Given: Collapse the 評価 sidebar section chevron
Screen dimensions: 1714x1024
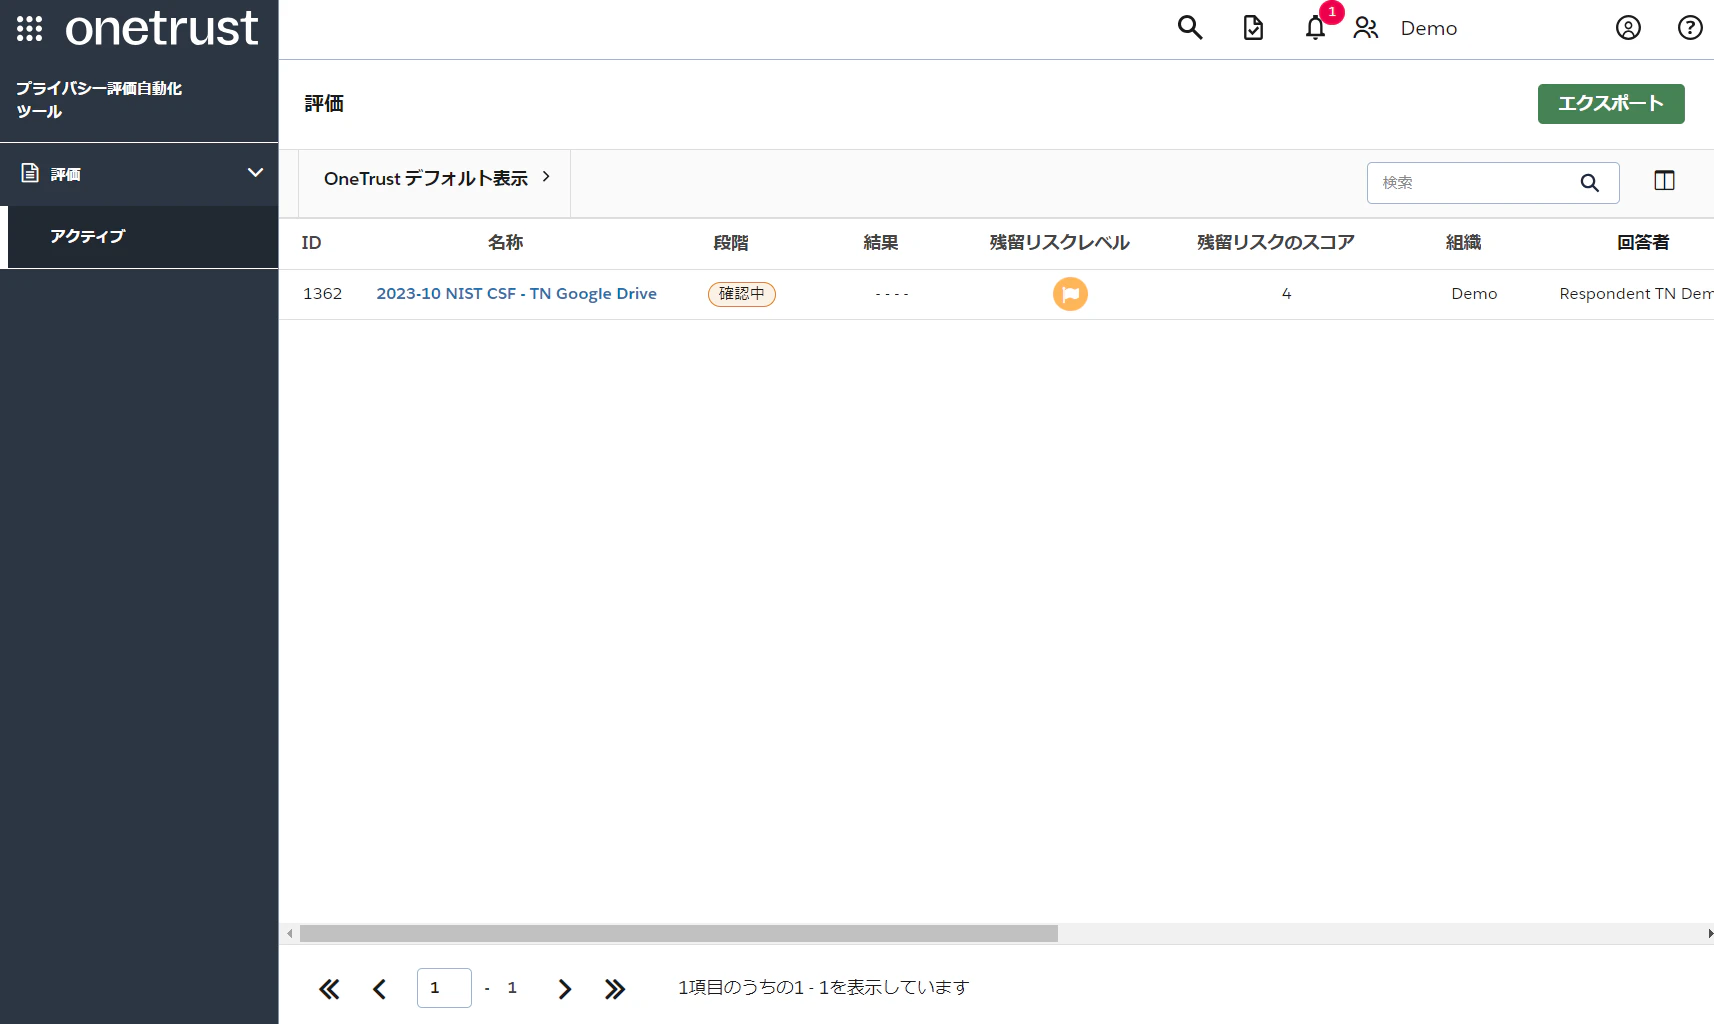Looking at the screenshot, I should pos(255,173).
